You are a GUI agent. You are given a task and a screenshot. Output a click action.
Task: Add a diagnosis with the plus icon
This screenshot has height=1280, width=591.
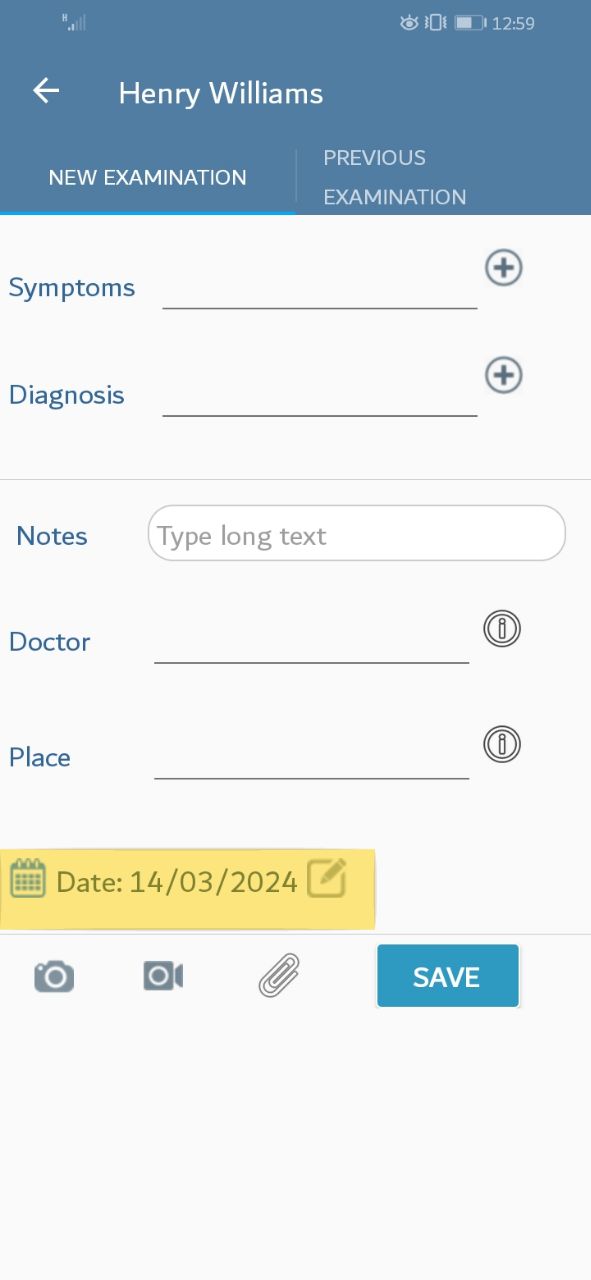(x=504, y=375)
